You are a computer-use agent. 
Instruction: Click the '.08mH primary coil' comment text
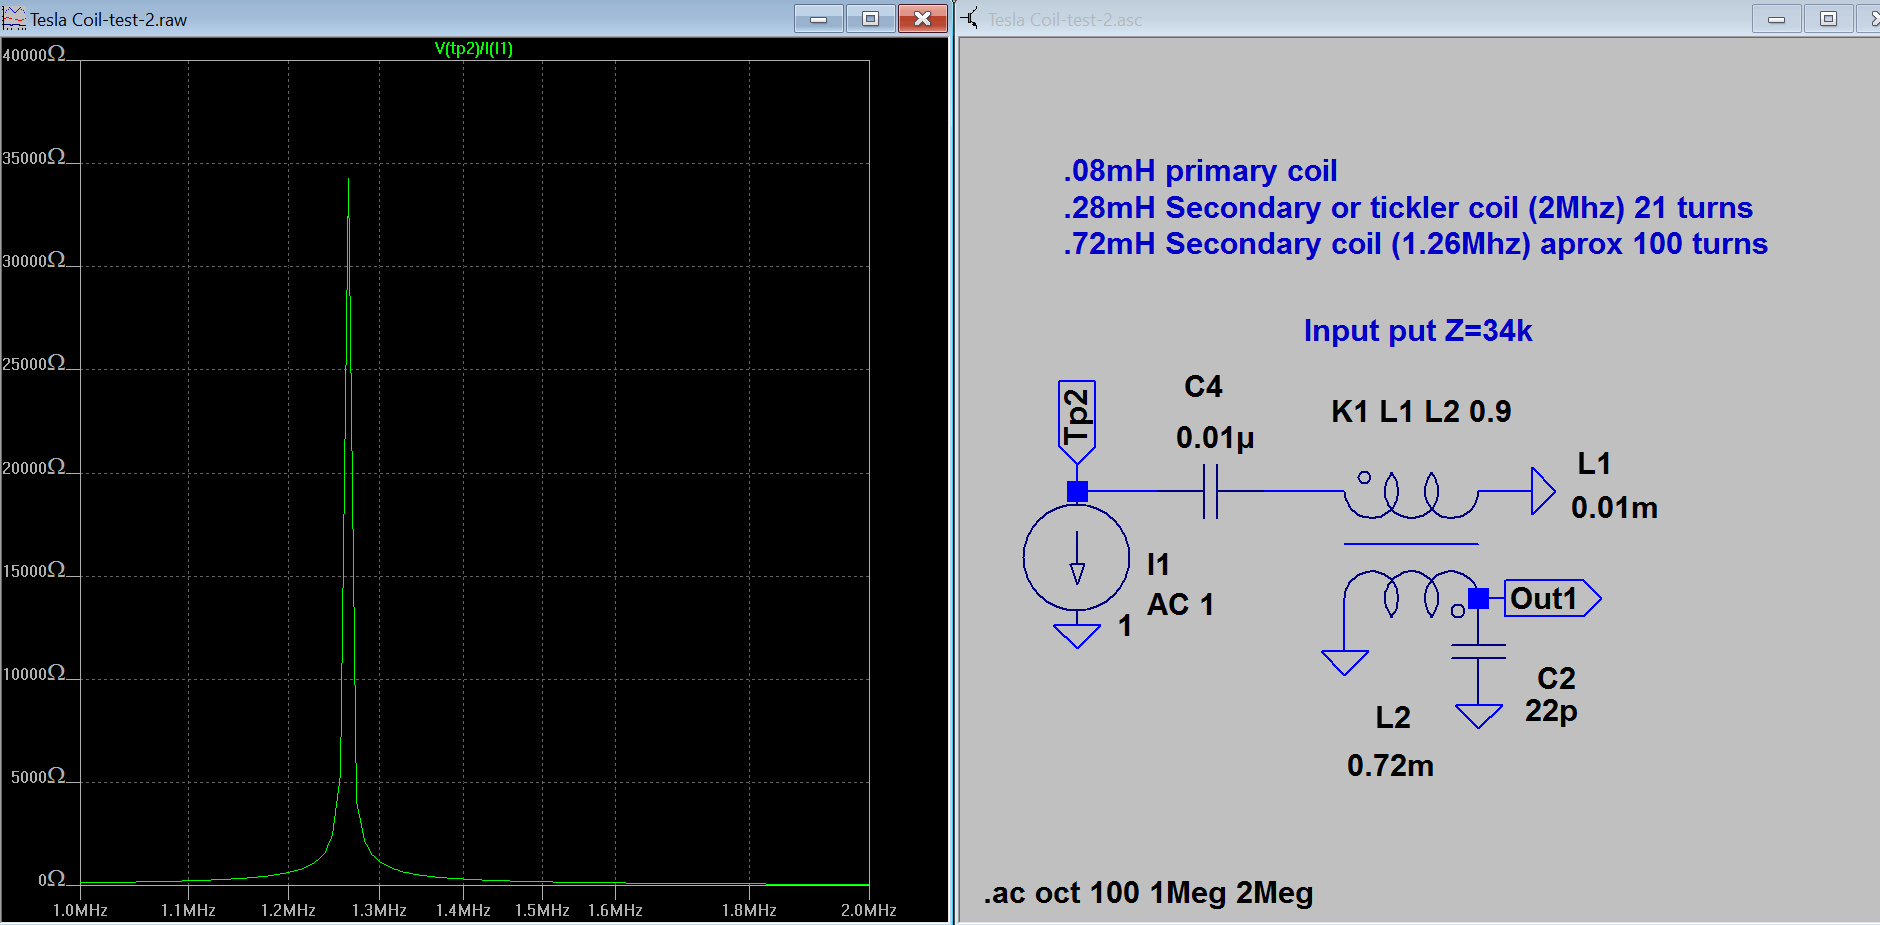(x=1200, y=170)
